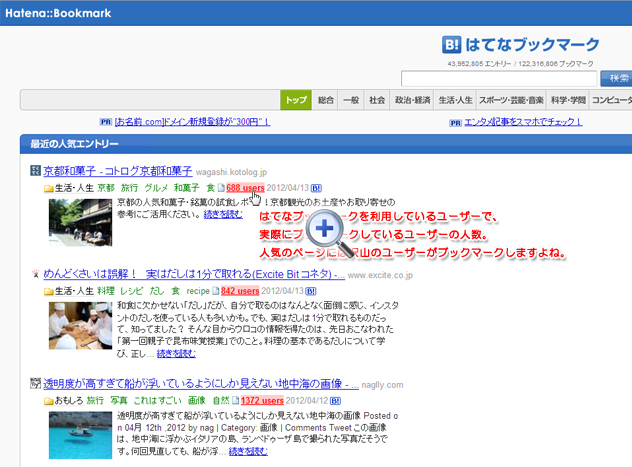Click the おもしろ category label
This screenshot has height=467, width=632.
[x=69, y=401]
